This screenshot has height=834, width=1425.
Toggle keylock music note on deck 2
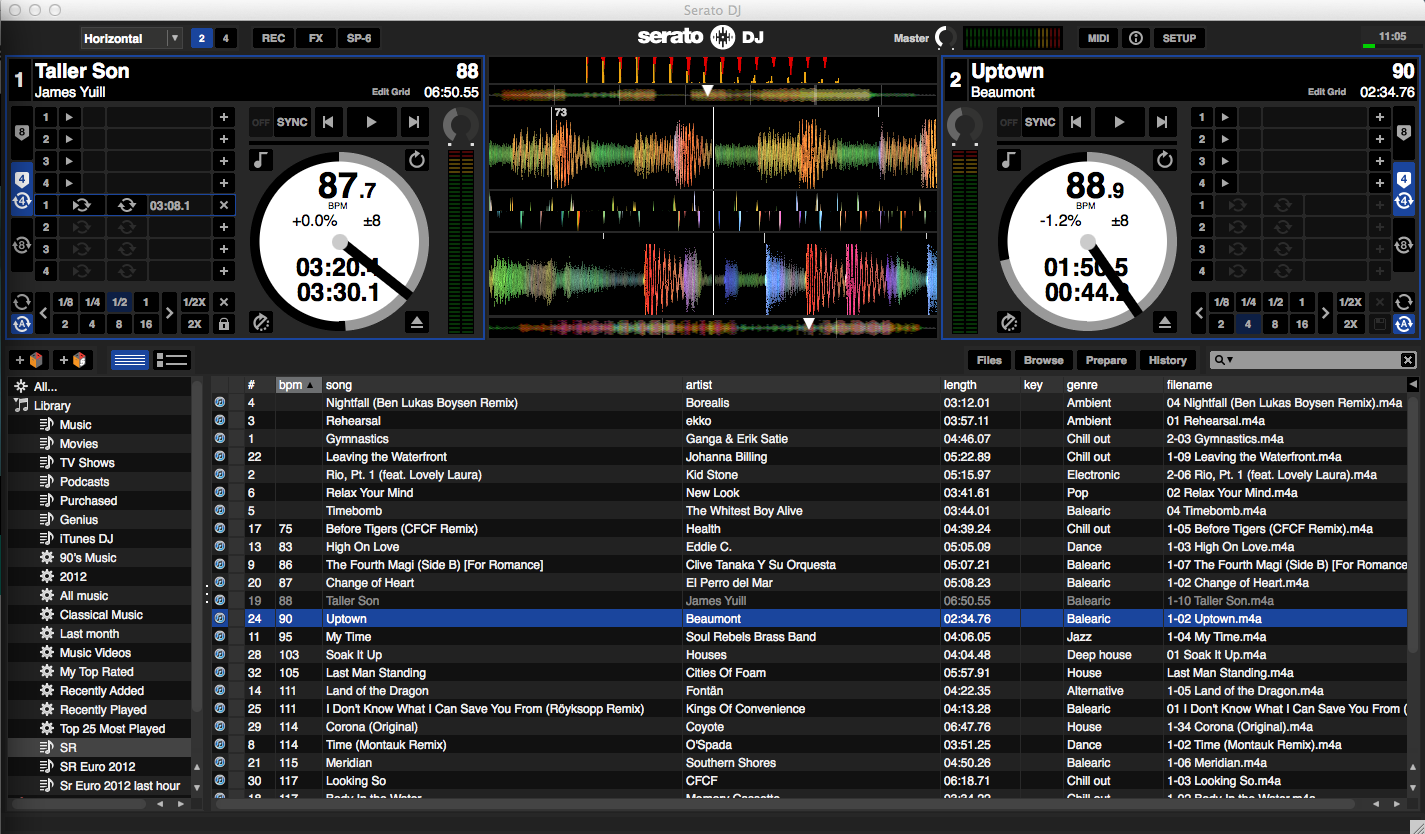click(x=1008, y=160)
